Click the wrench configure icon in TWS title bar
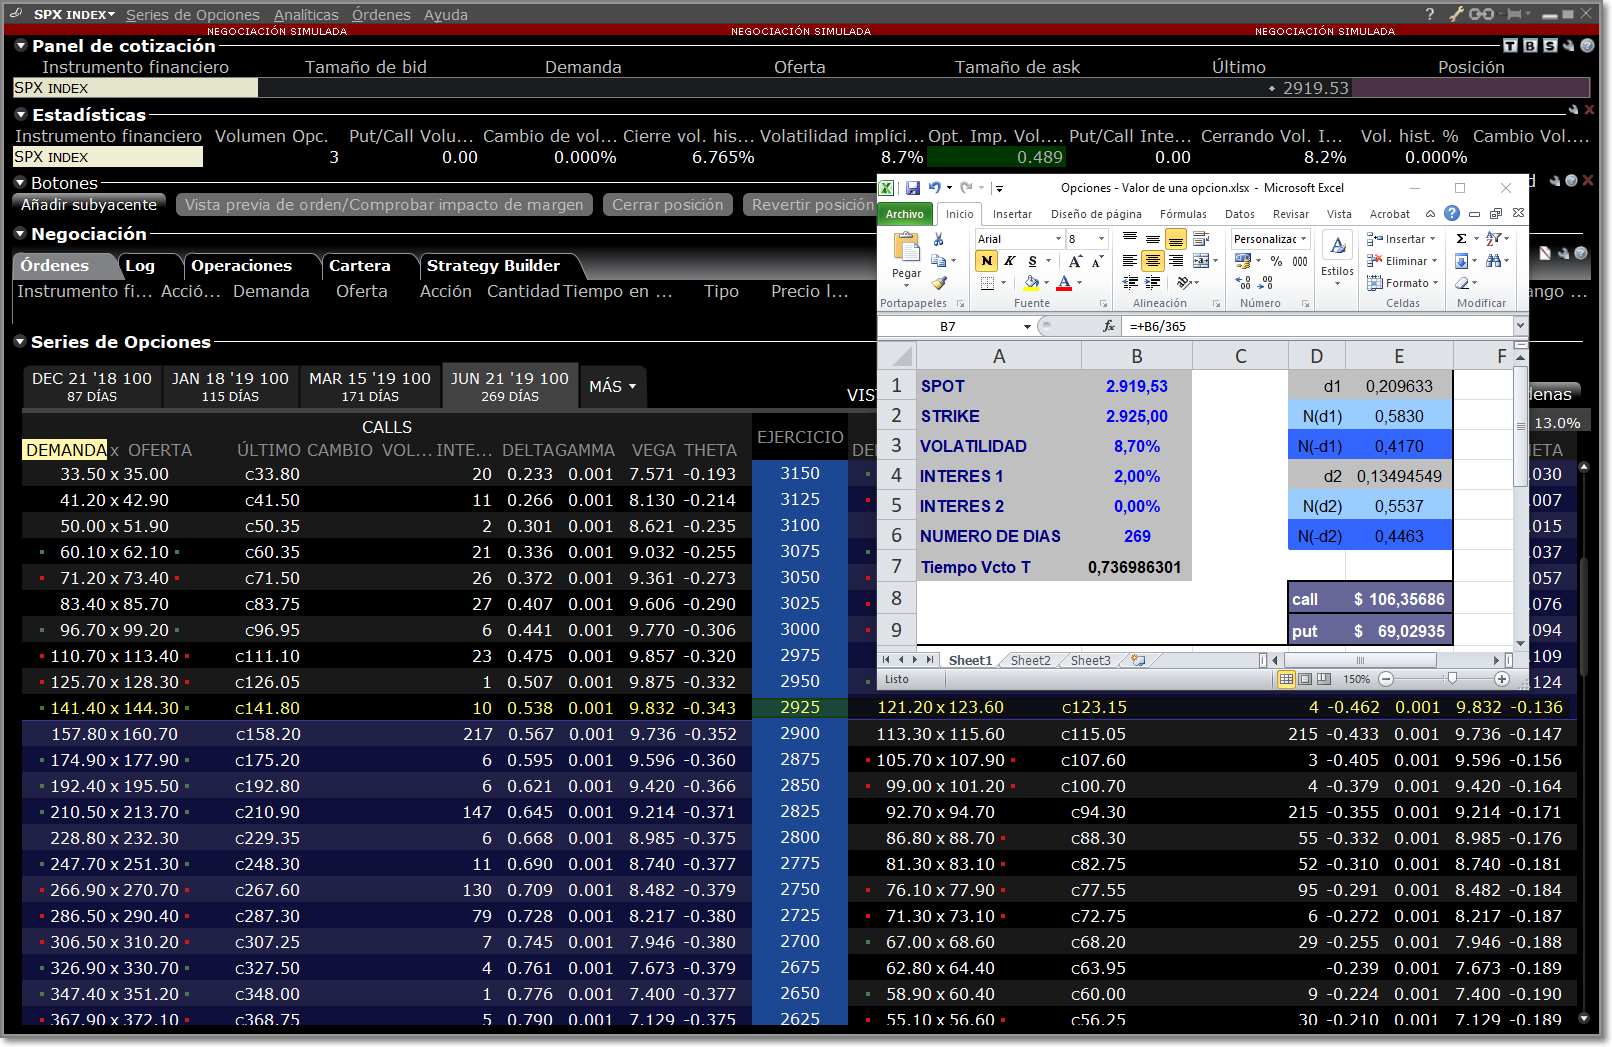The height and width of the screenshot is (1047, 1612). click(1456, 14)
